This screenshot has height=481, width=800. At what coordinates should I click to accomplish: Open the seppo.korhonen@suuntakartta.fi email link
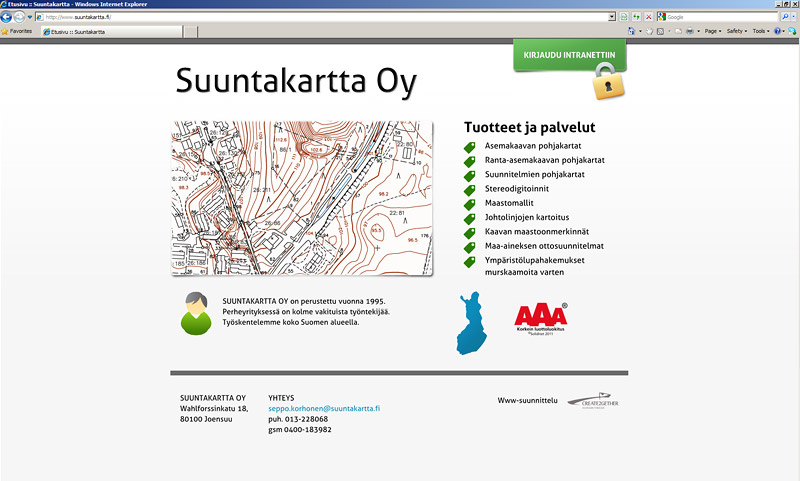point(324,409)
